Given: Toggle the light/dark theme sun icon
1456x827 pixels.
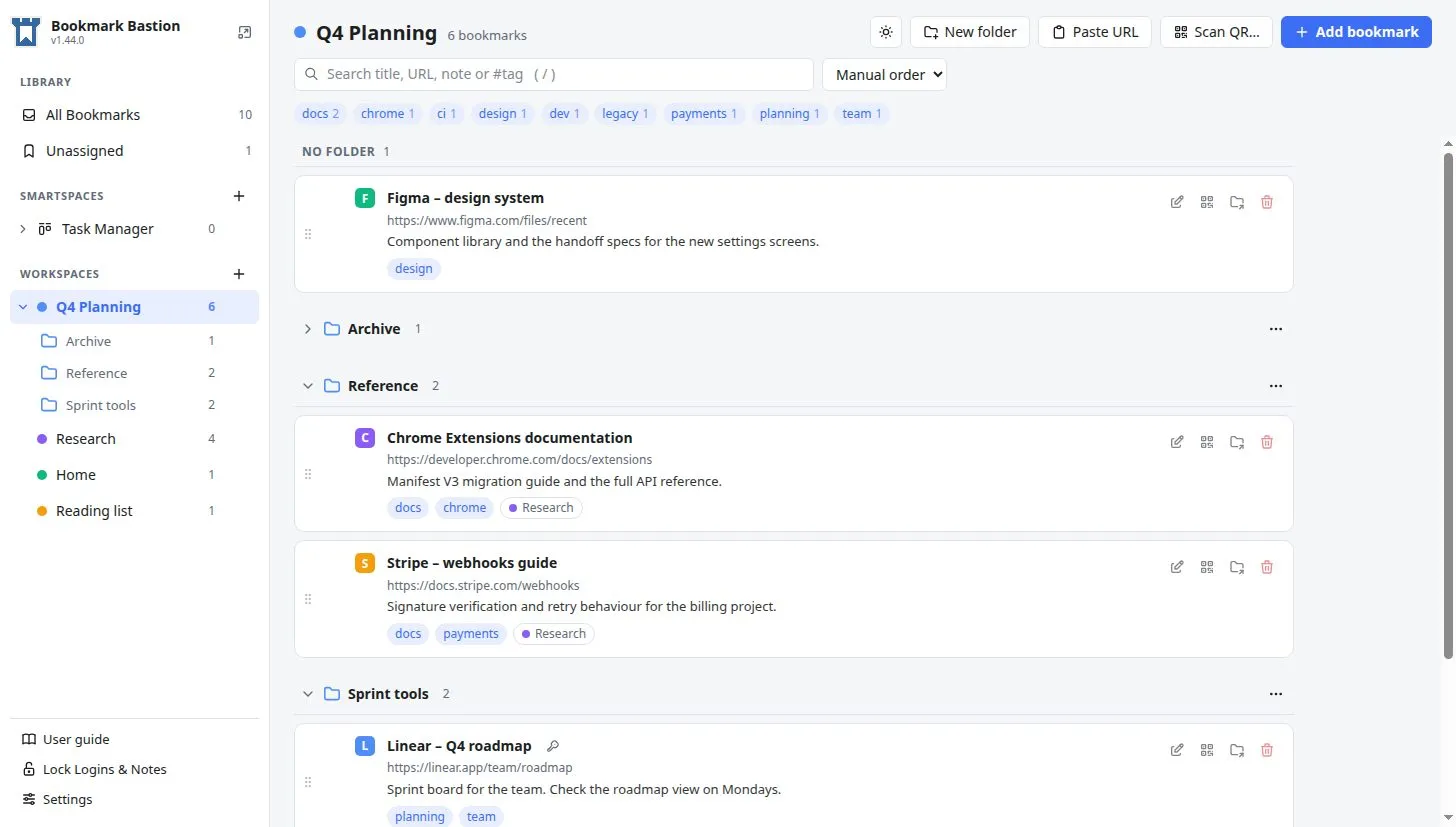Looking at the screenshot, I should [x=886, y=32].
